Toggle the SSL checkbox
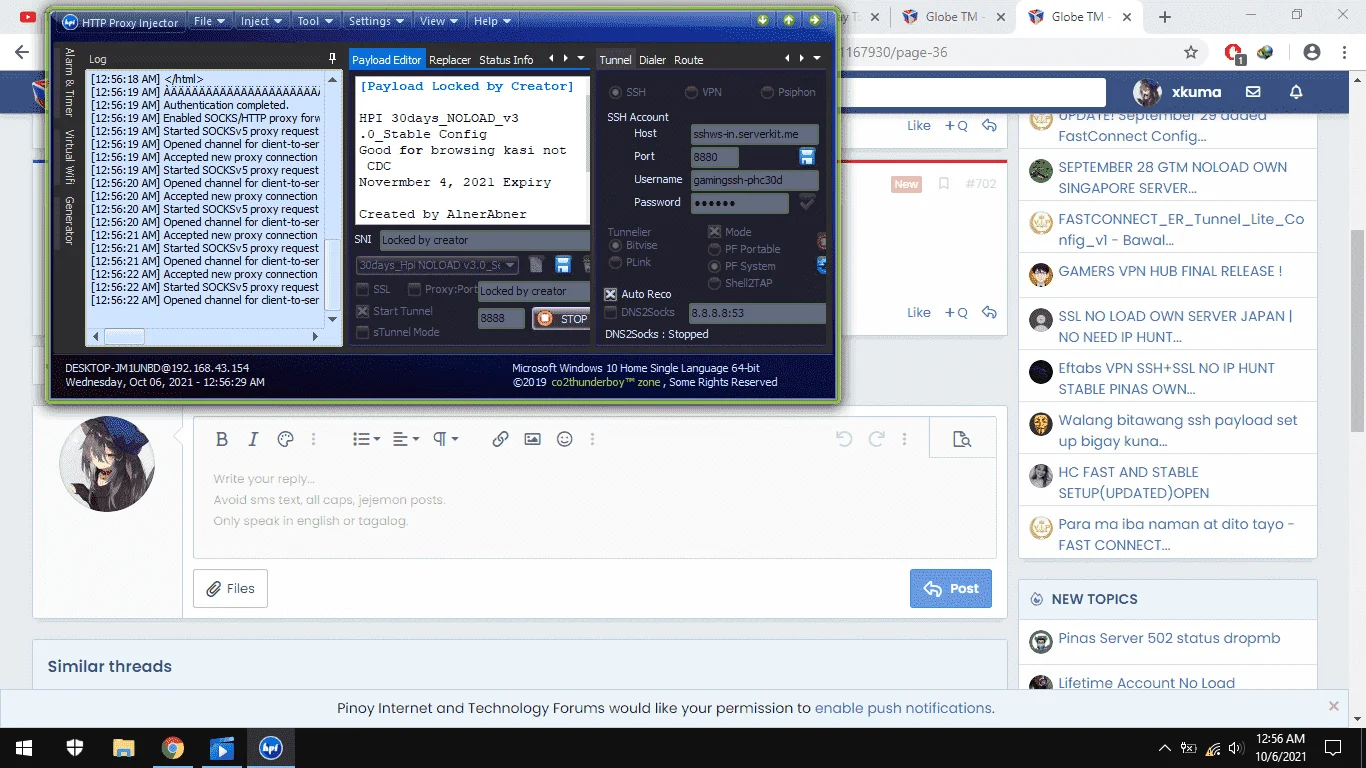 (363, 289)
